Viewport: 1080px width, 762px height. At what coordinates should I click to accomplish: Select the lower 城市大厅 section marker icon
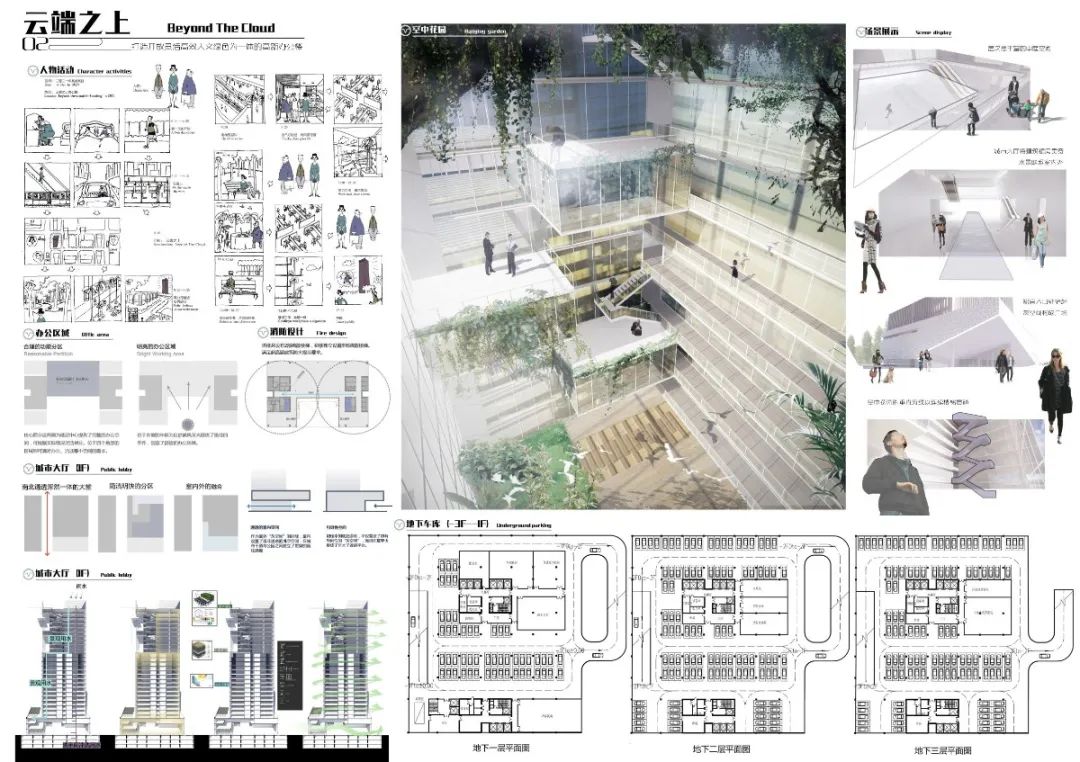tap(28, 573)
